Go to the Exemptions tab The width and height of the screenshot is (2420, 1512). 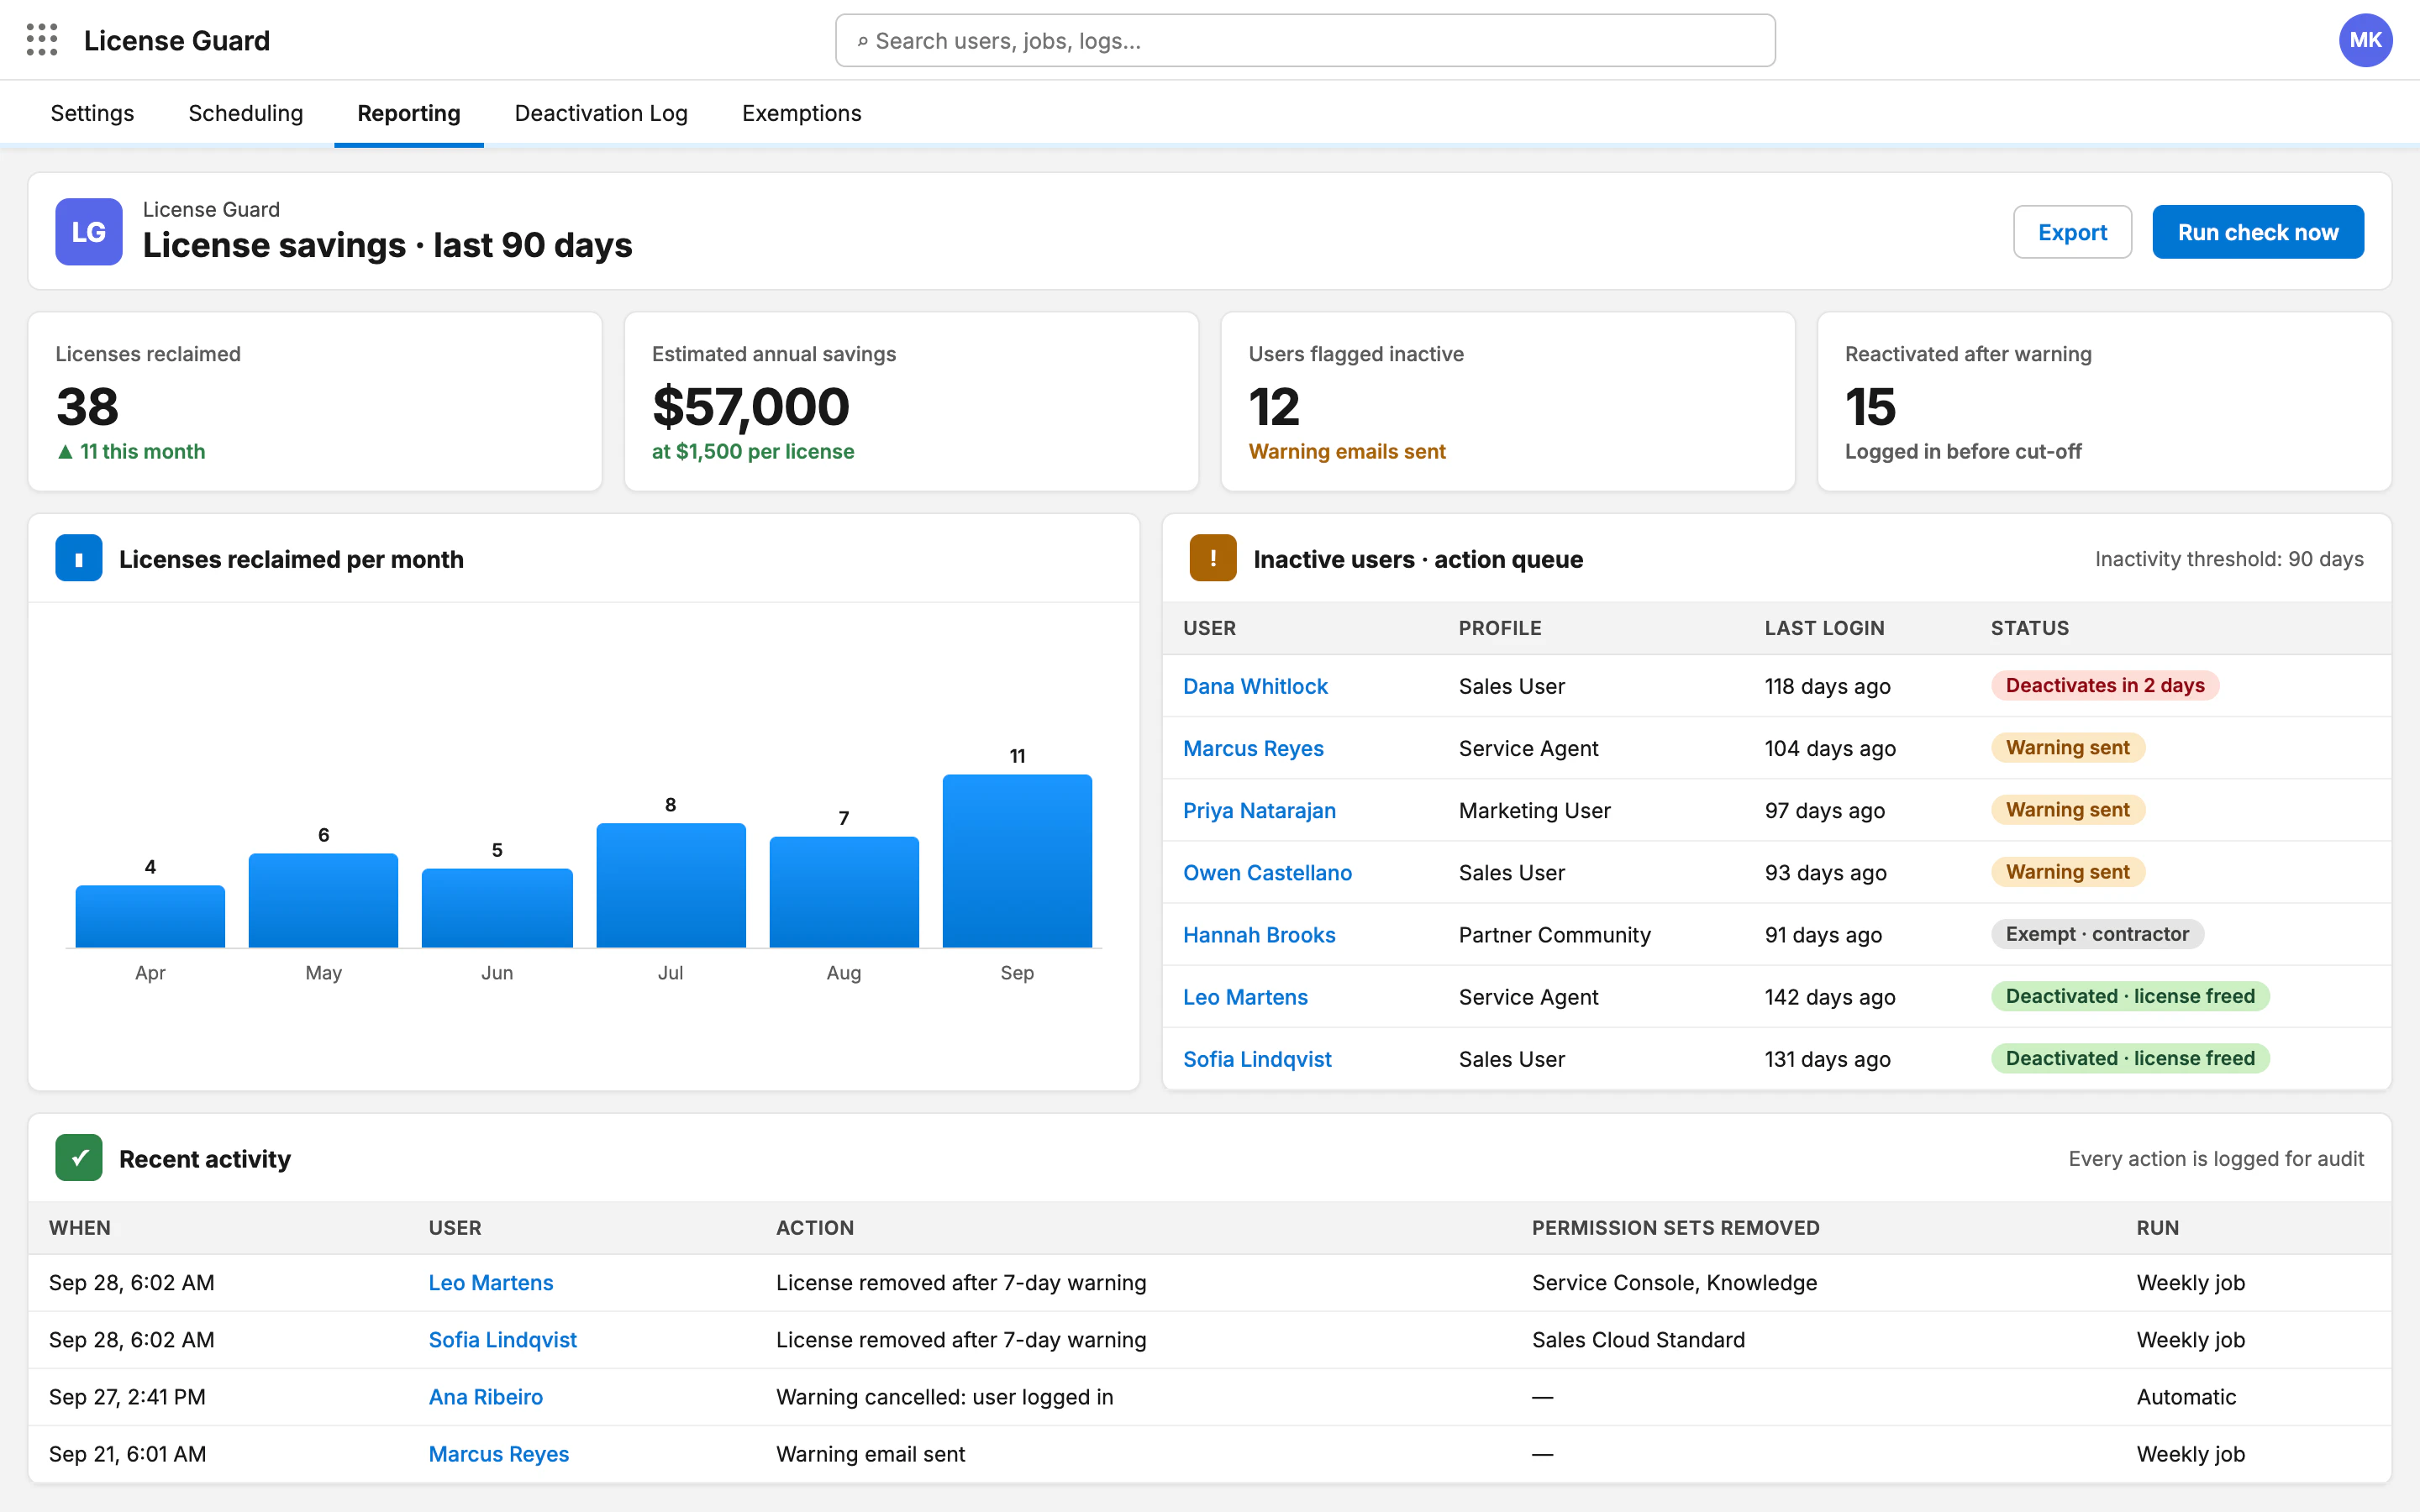(x=802, y=113)
